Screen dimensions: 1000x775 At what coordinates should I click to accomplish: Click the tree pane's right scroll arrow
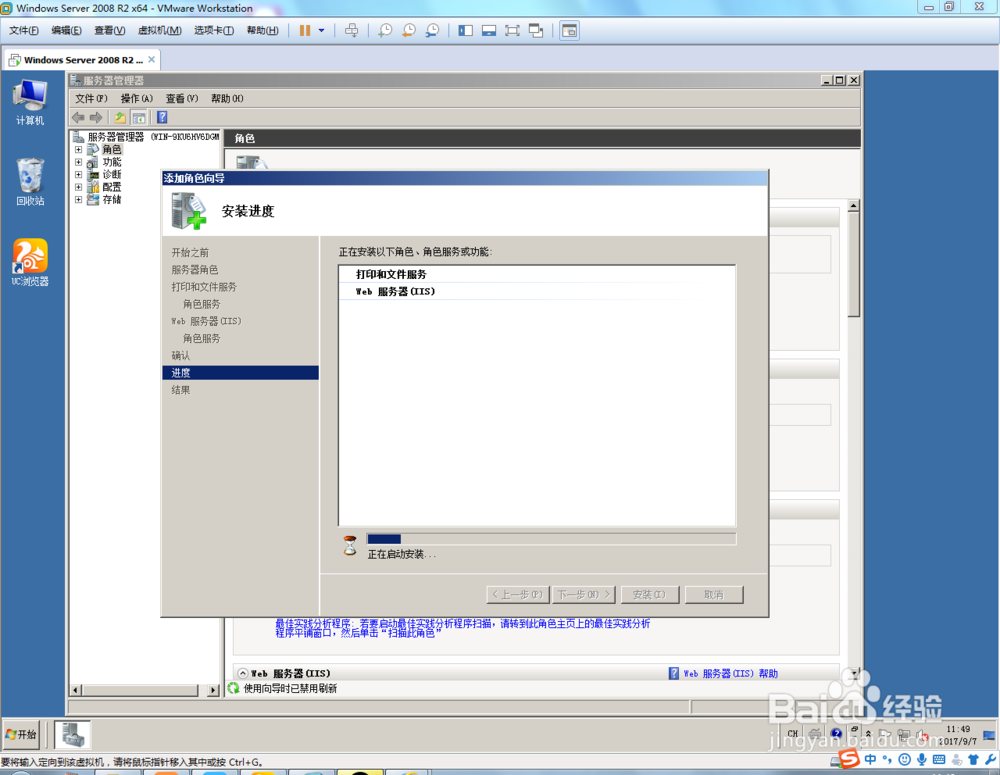tap(214, 690)
